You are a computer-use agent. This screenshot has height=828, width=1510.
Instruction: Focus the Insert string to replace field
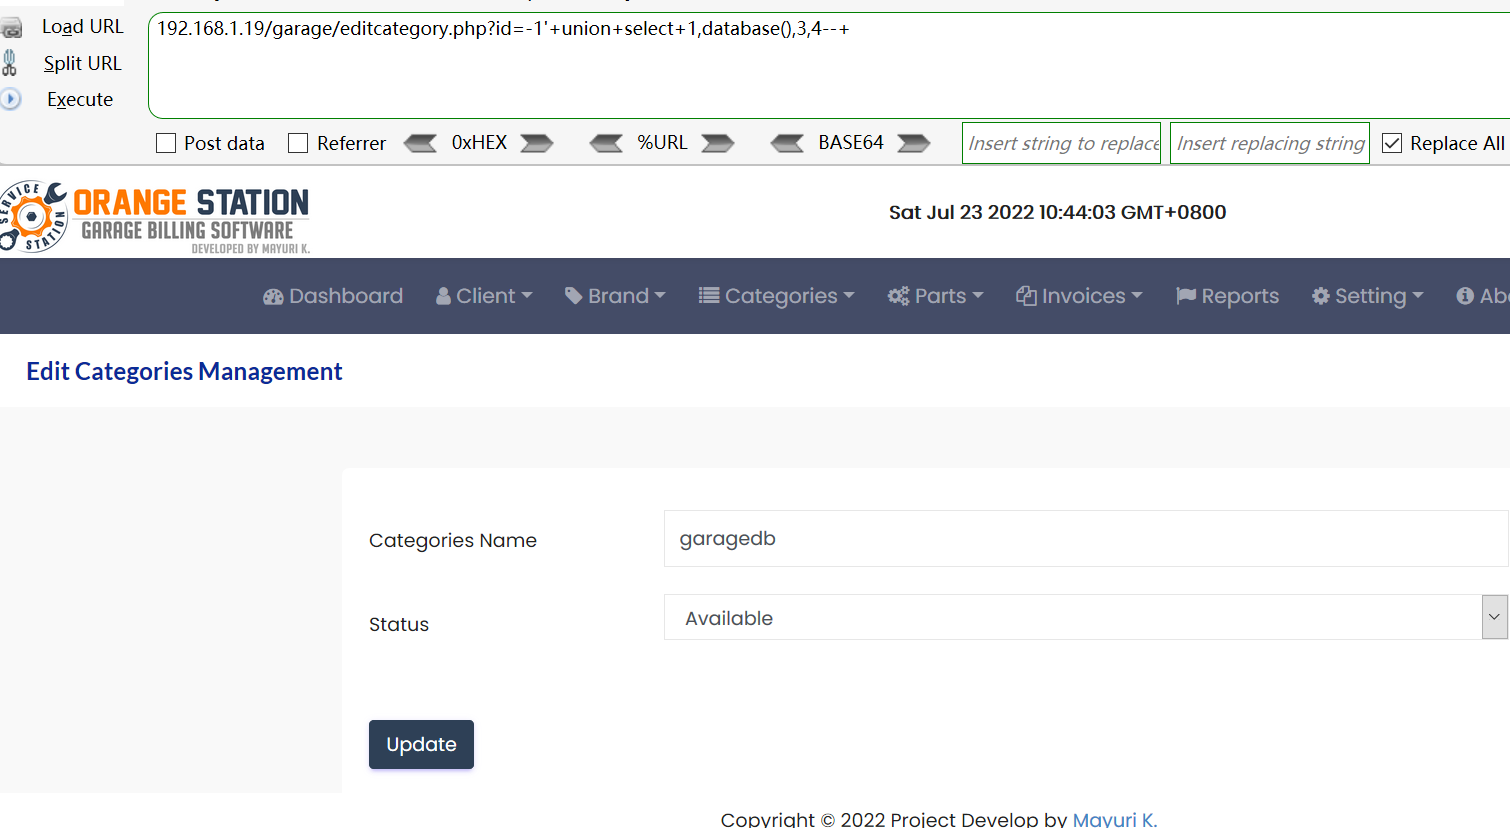[x=1061, y=143]
